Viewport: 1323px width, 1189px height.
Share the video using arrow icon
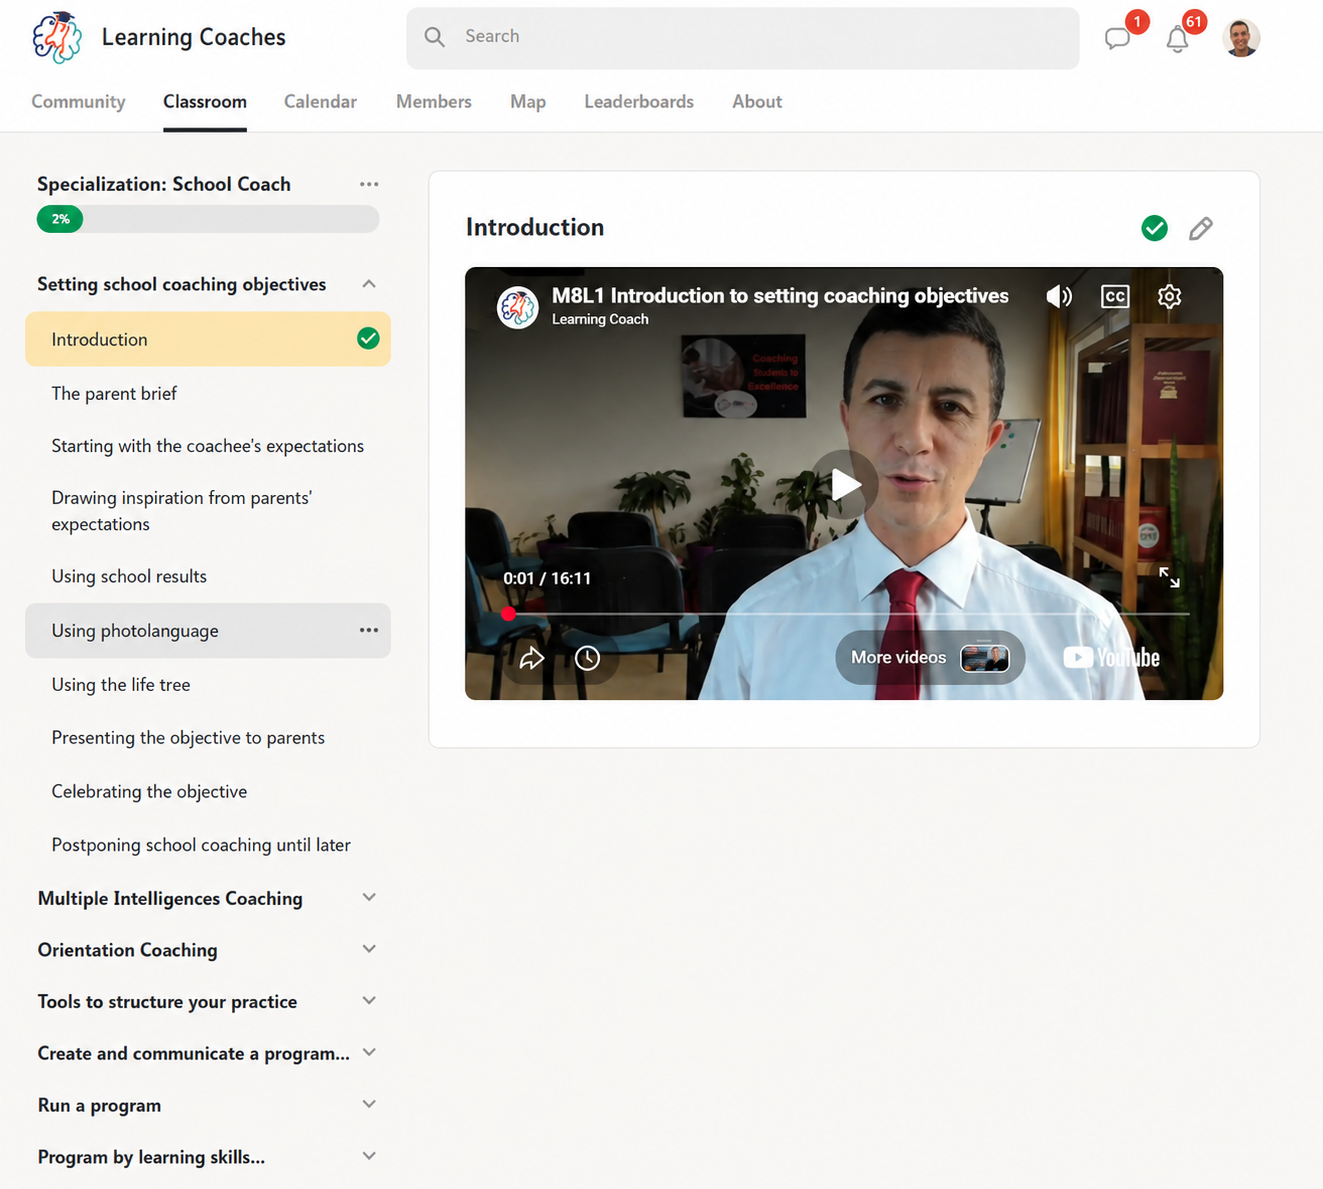tap(531, 657)
